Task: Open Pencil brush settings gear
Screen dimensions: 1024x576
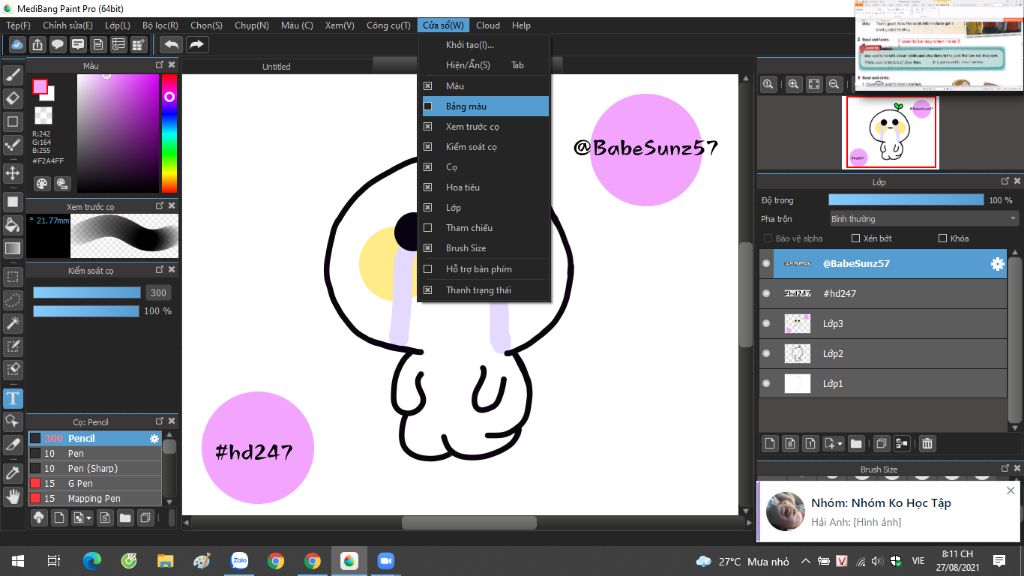Action: tap(154, 439)
